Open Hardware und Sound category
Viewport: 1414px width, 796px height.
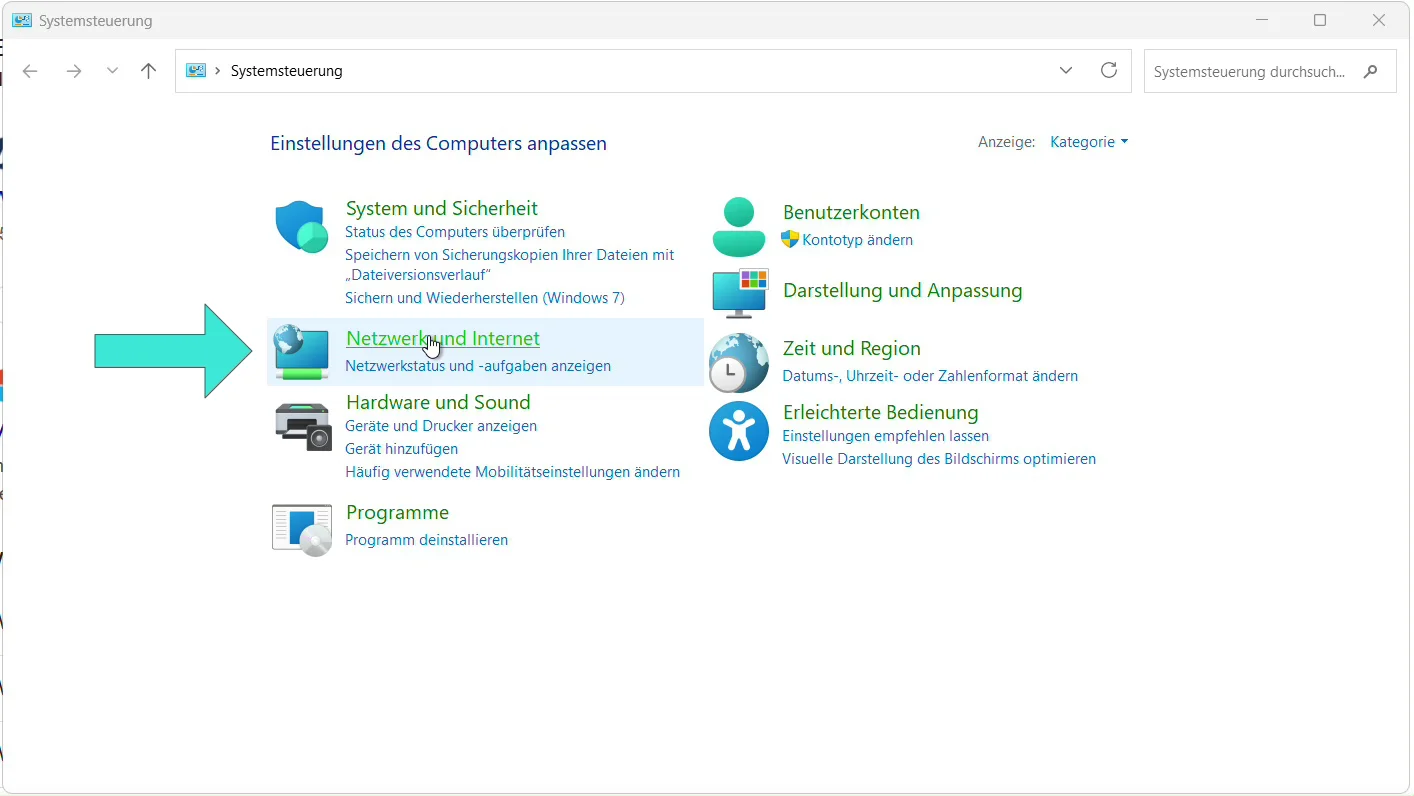click(438, 402)
